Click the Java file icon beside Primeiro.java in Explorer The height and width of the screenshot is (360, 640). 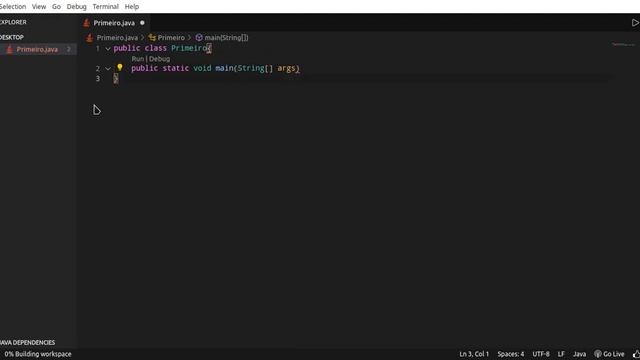point(9,49)
